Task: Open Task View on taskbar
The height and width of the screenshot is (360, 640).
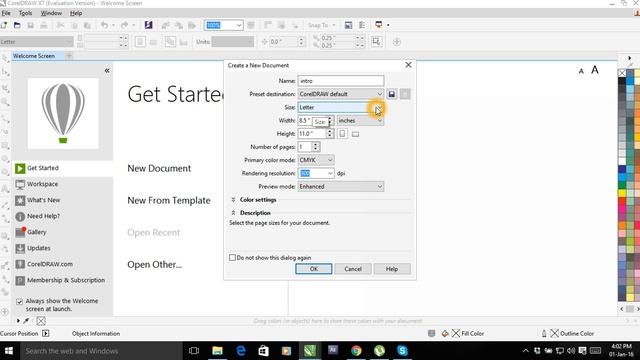Action: point(194,351)
